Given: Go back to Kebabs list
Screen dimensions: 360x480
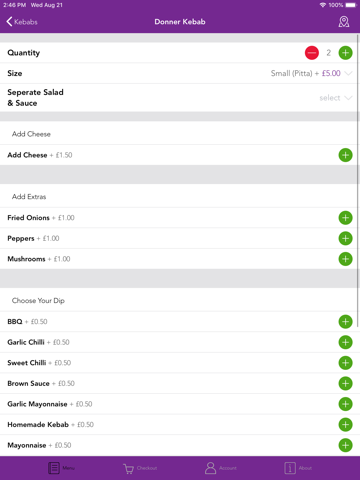Looking at the screenshot, I should point(22,22).
